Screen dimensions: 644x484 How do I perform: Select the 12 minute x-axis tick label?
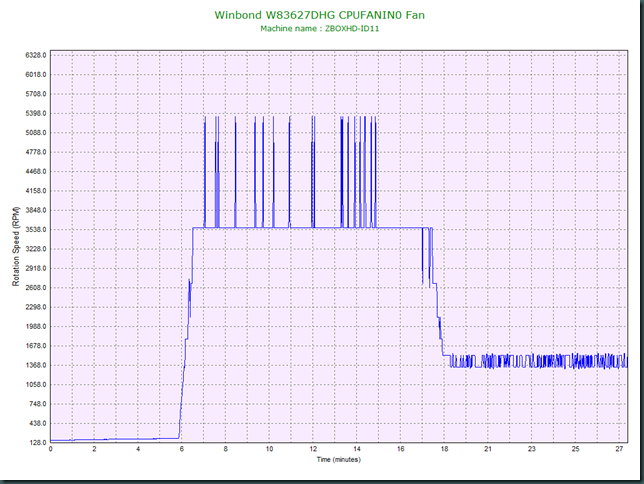[313, 449]
